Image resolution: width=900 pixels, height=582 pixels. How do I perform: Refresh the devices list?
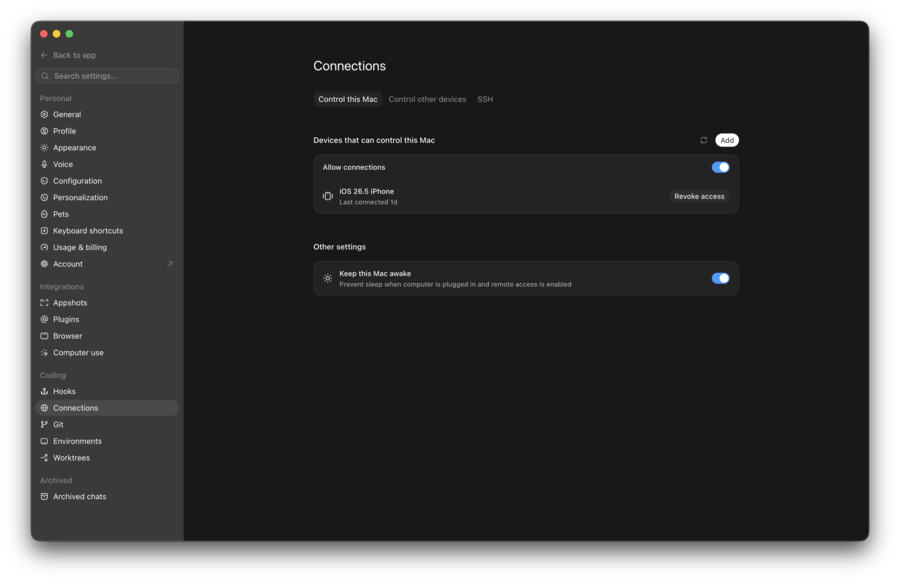pyautogui.click(x=704, y=140)
